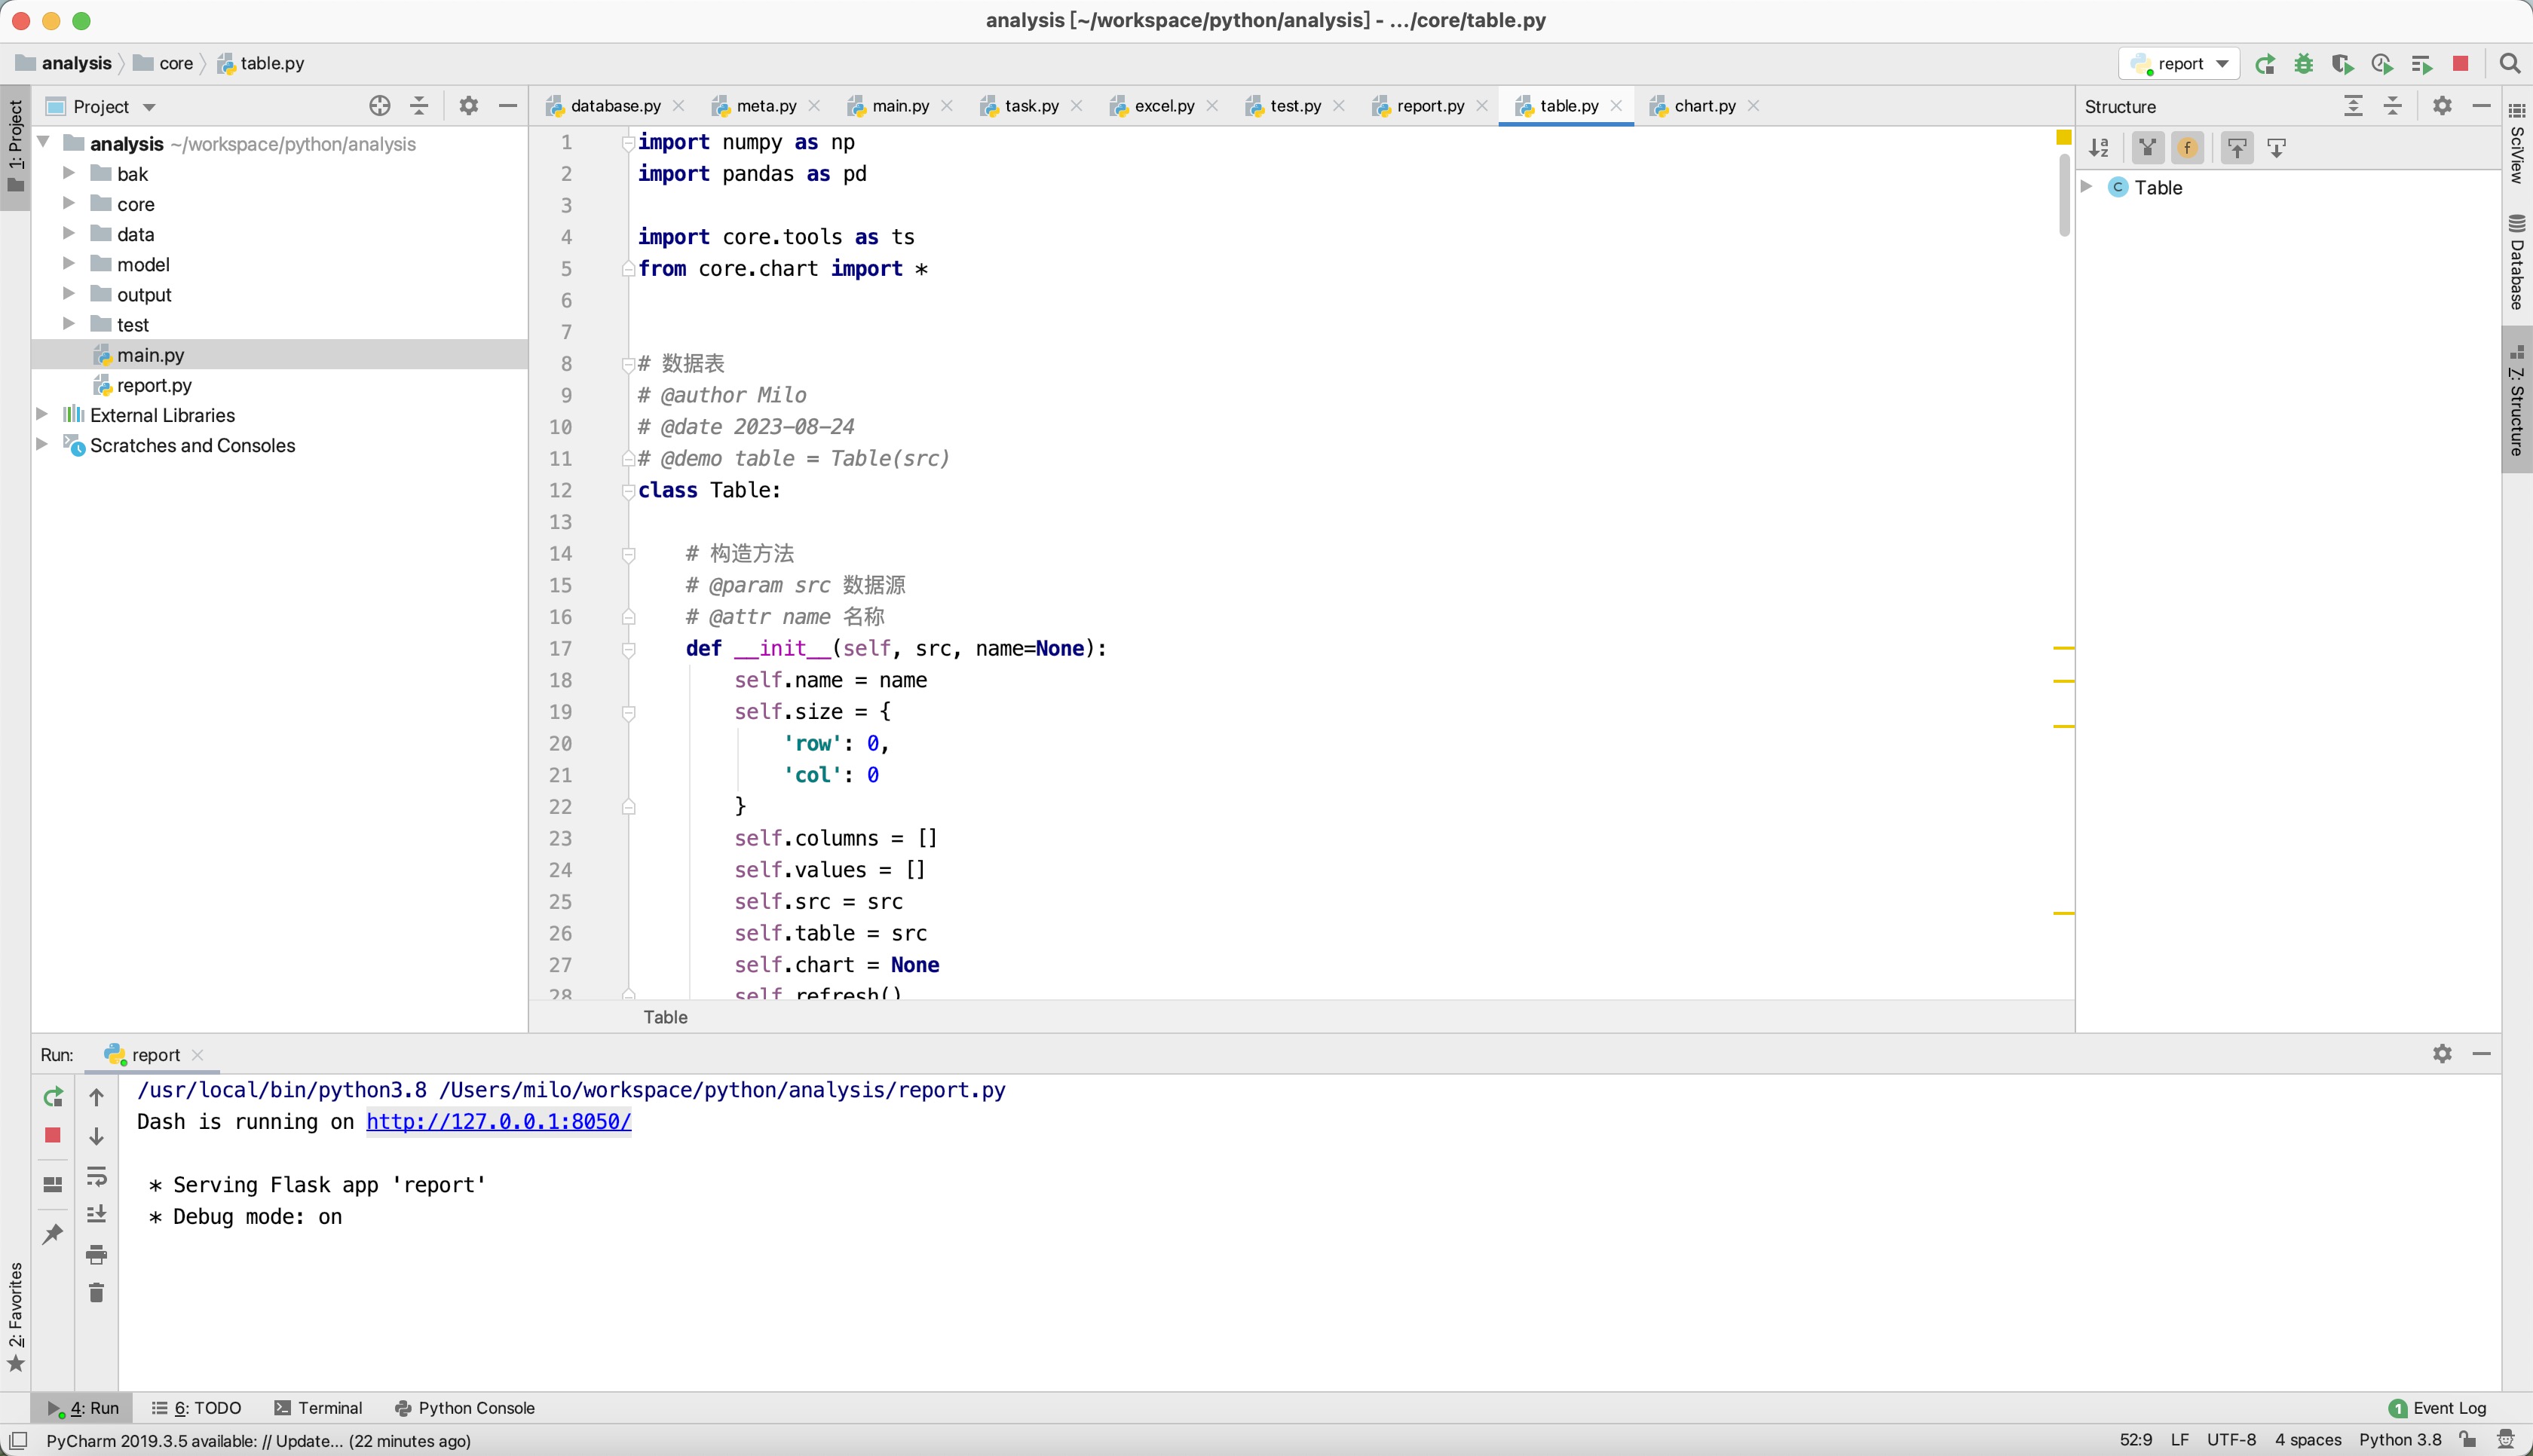Viewport: 2533px width, 1456px height.
Task: Locate current file in Project panel
Action: click(380, 106)
